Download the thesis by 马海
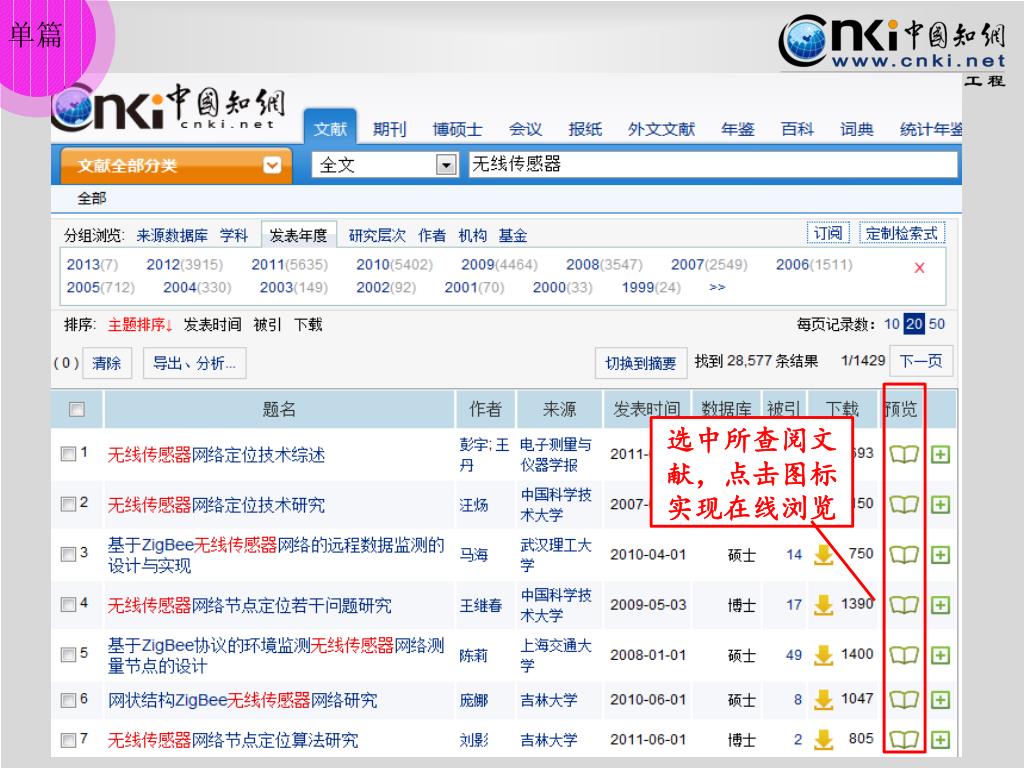The image size is (1024, 768). pyautogui.click(x=824, y=554)
